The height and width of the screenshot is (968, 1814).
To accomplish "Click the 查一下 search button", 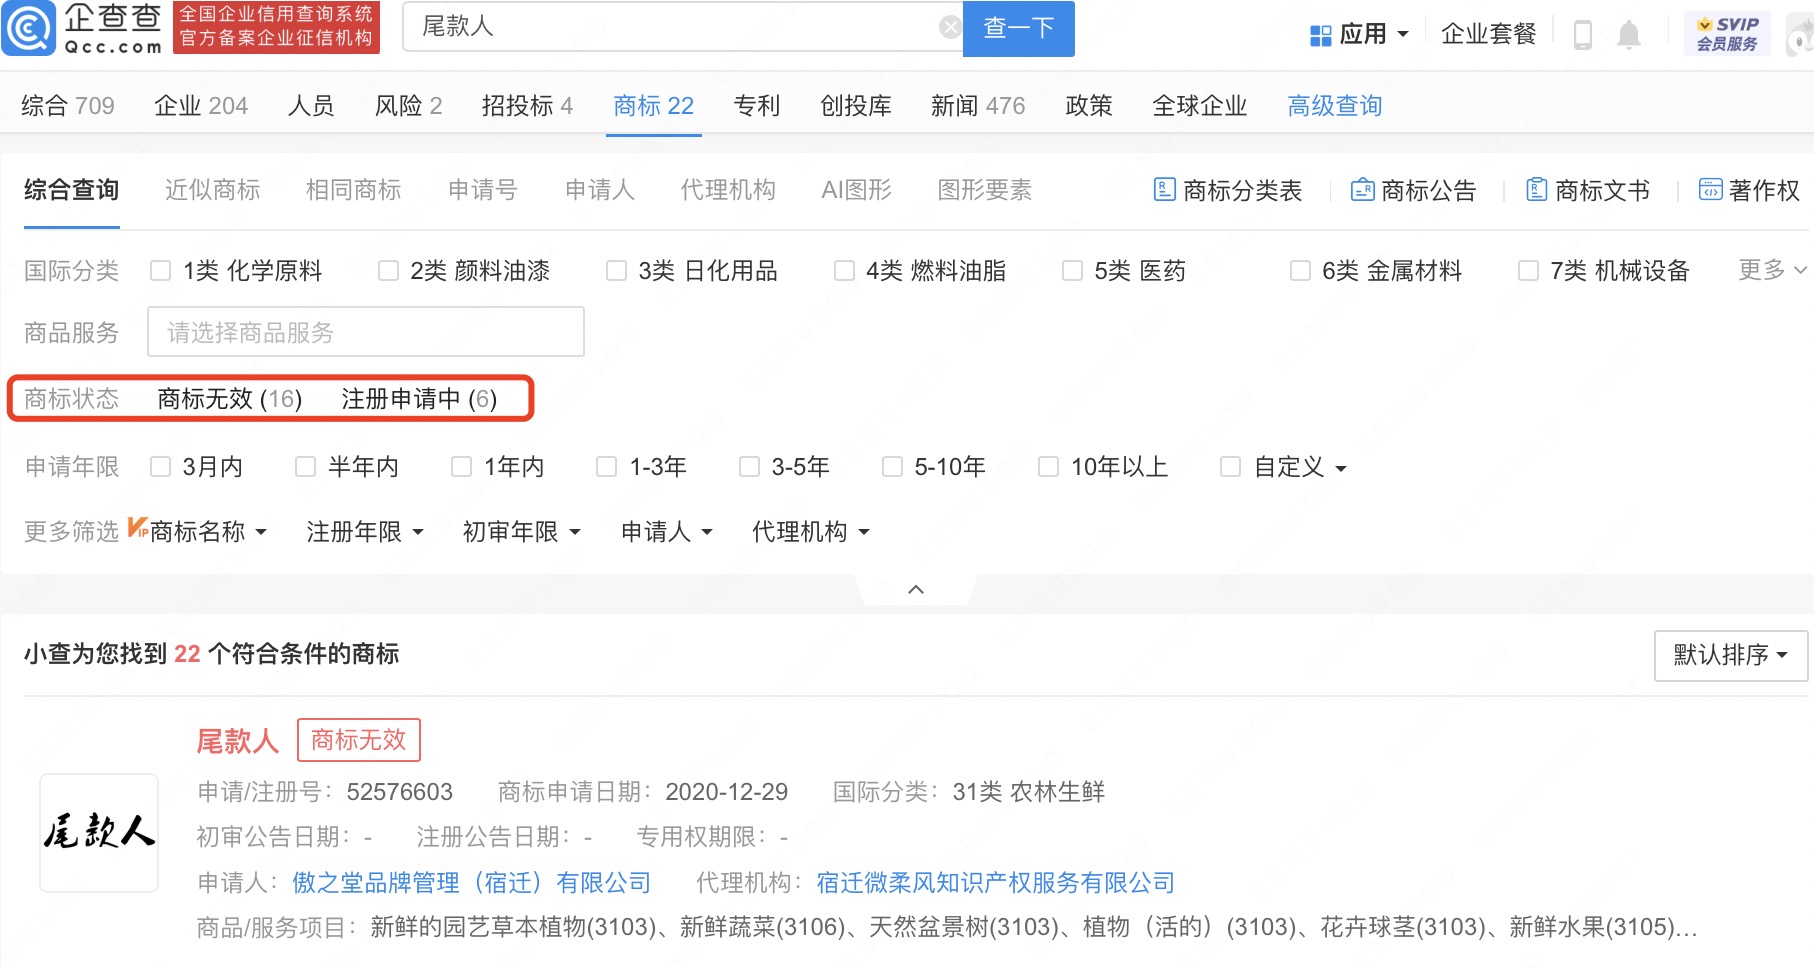I will (1018, 28).
